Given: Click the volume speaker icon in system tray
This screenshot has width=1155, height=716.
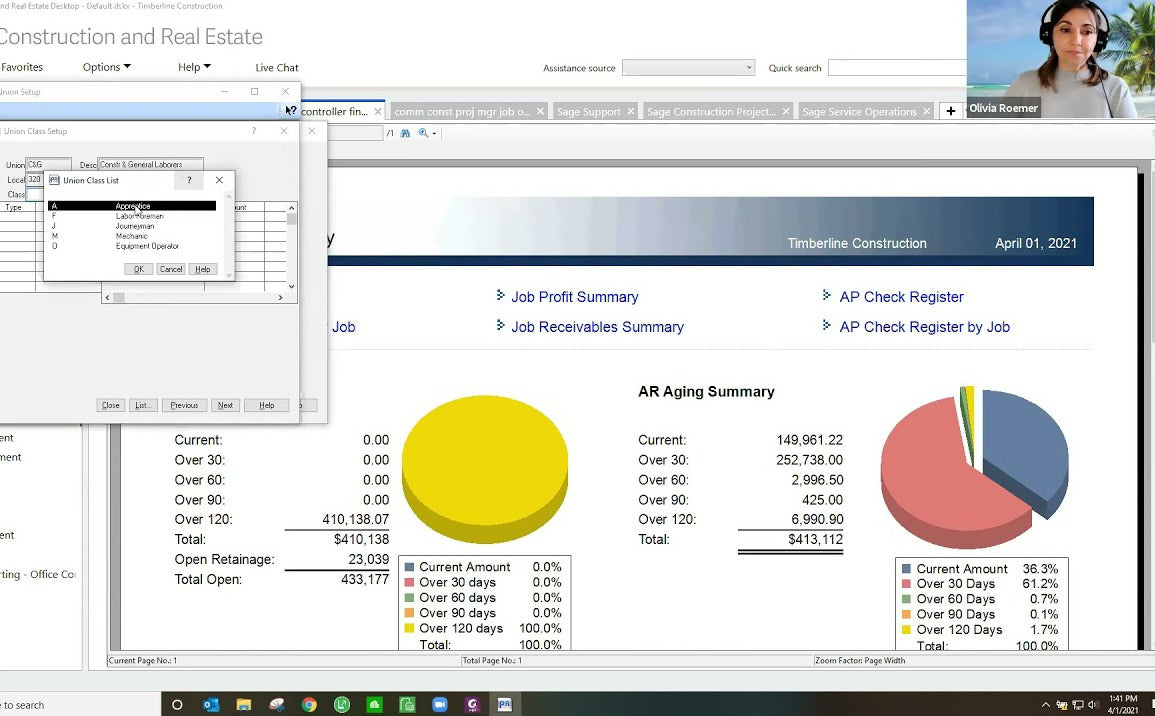Looking at the screenshot, I should (1093, 705).
